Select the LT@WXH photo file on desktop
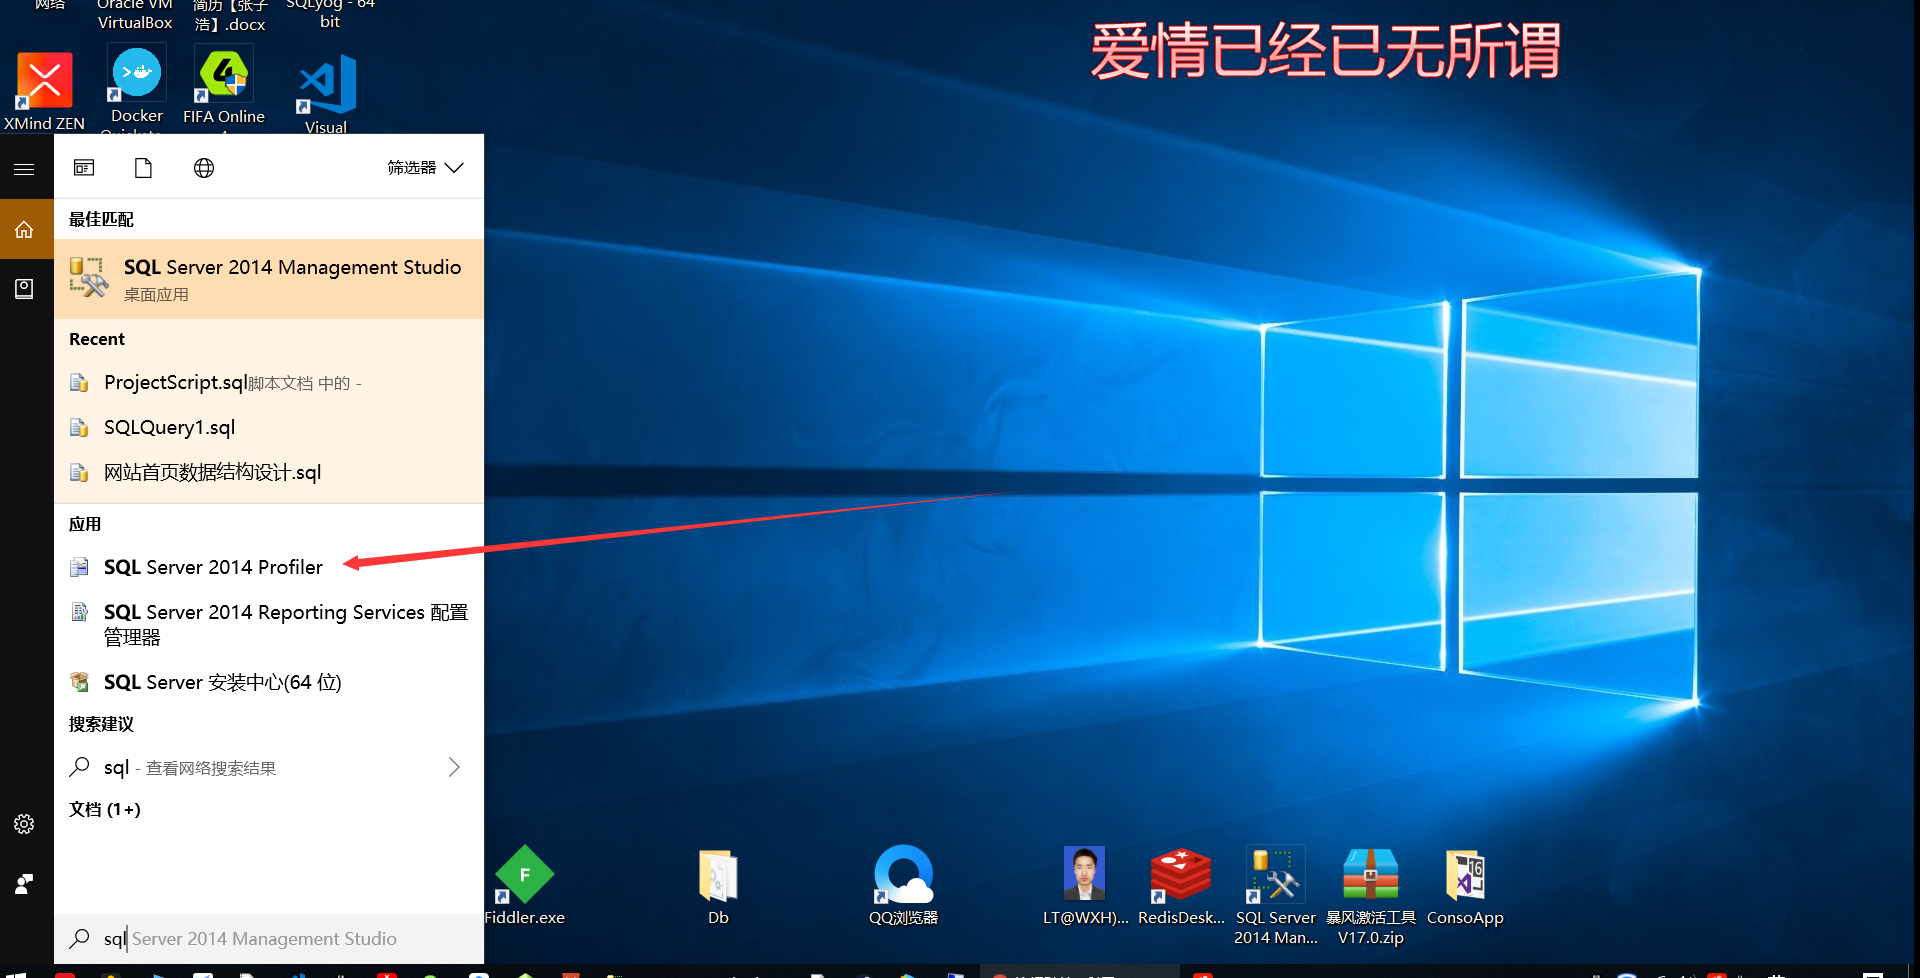The height and width of the screenshot is (978, 1920). pos(1085,886)
